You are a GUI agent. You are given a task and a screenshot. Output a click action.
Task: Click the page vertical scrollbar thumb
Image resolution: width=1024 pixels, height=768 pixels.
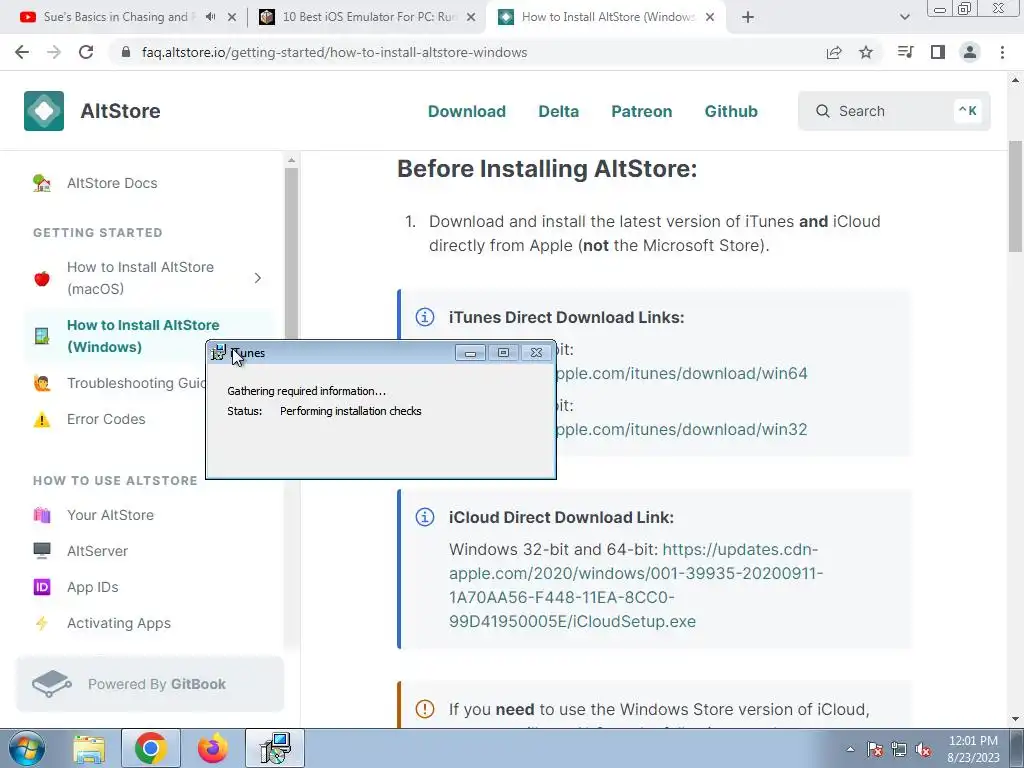(1015, 196)
